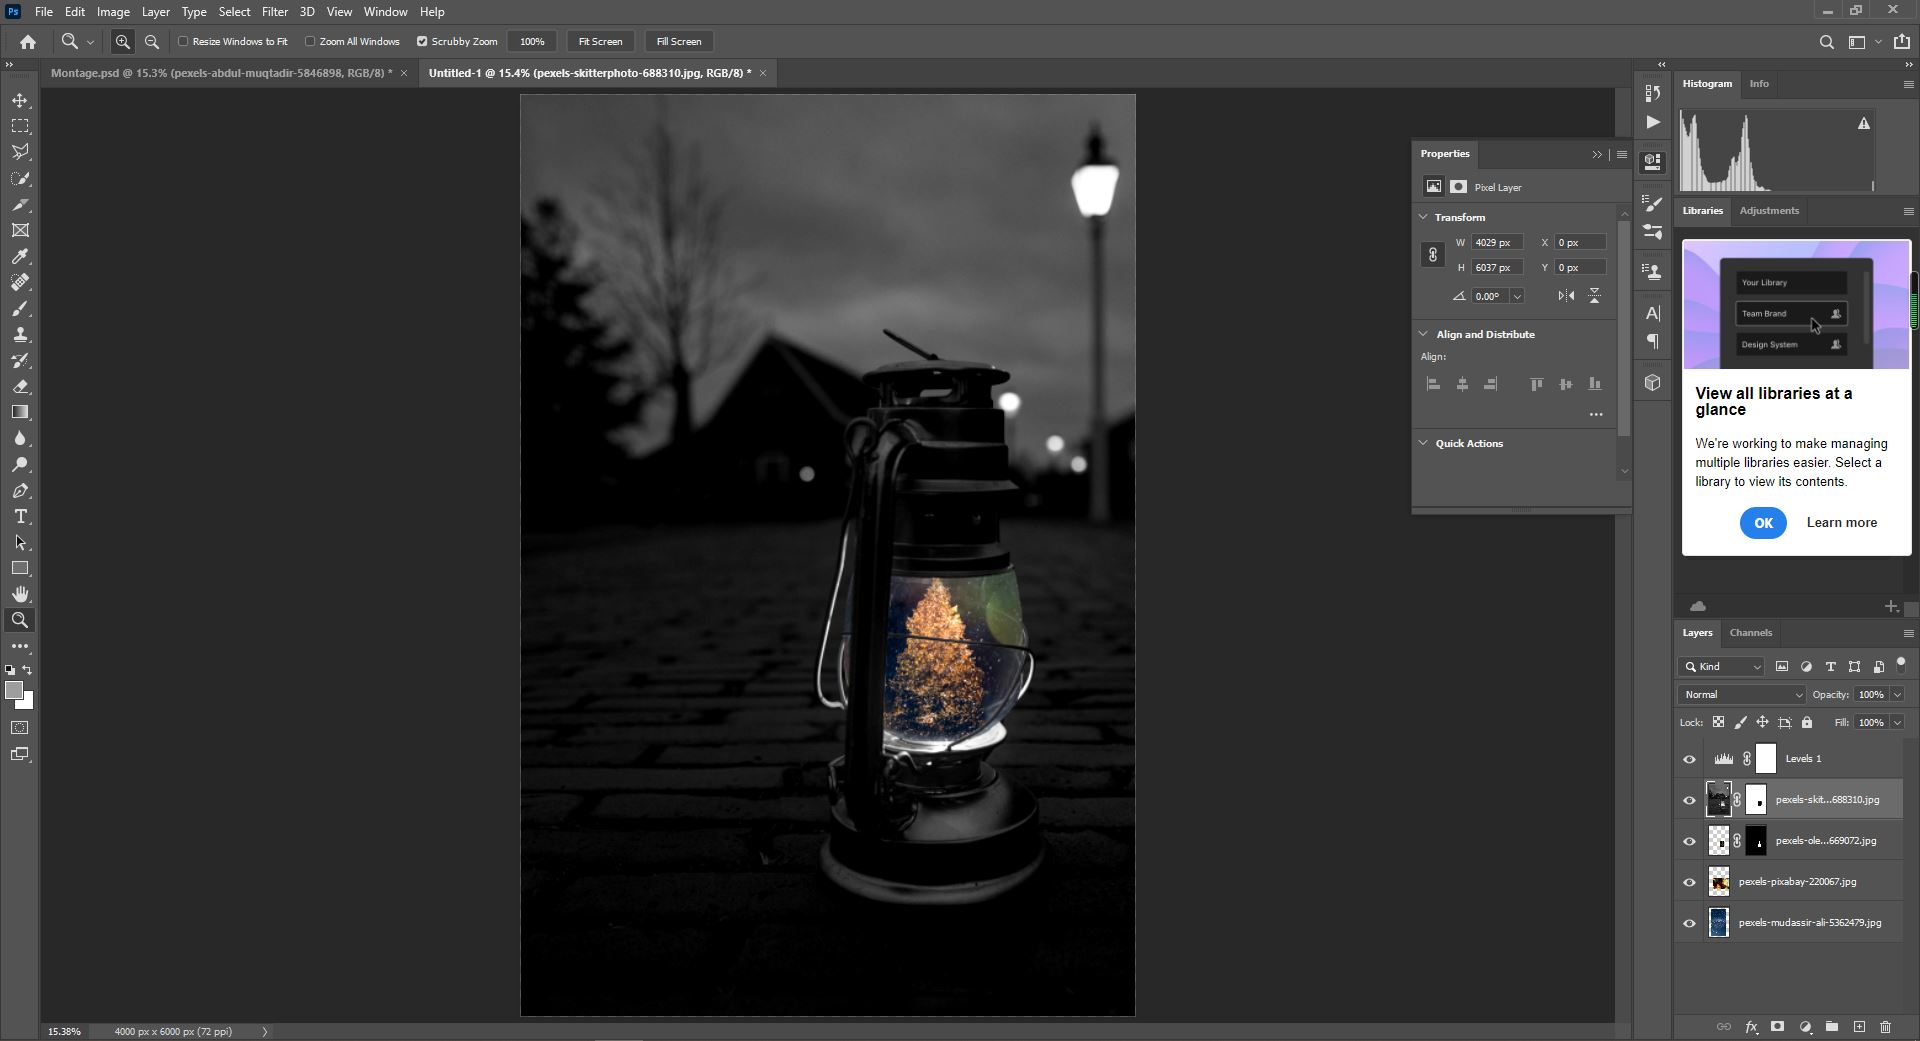The image size is (1920, 1041).
Task: Click the Home icon in options bar
Action: (28, 42)
